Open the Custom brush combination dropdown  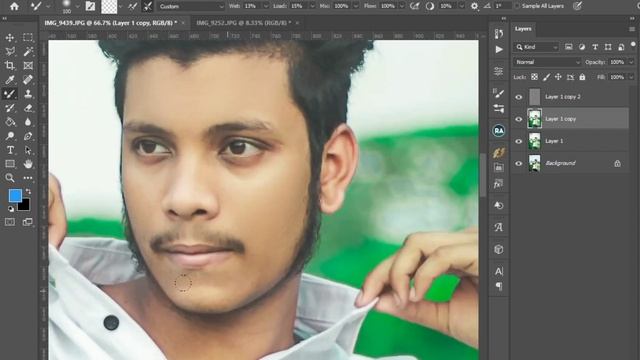pos(191,6)
